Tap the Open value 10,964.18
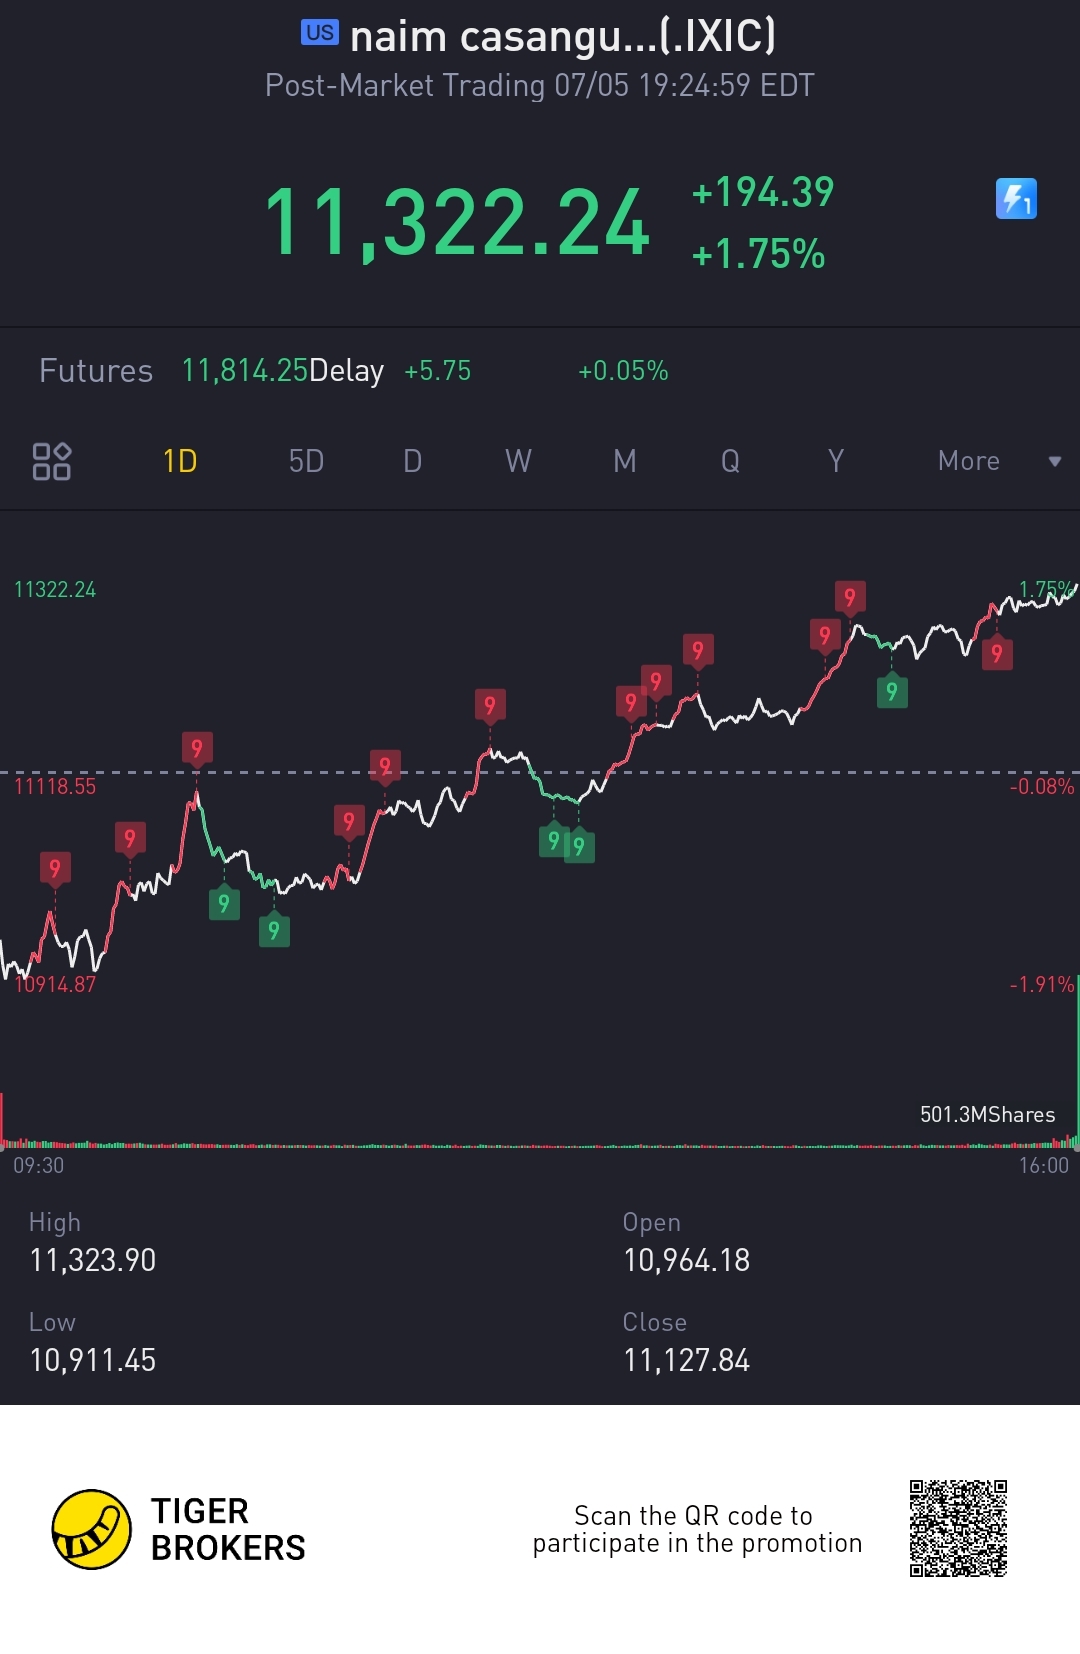Screen dimensions: 1080x1654 tap(687, 1260)
